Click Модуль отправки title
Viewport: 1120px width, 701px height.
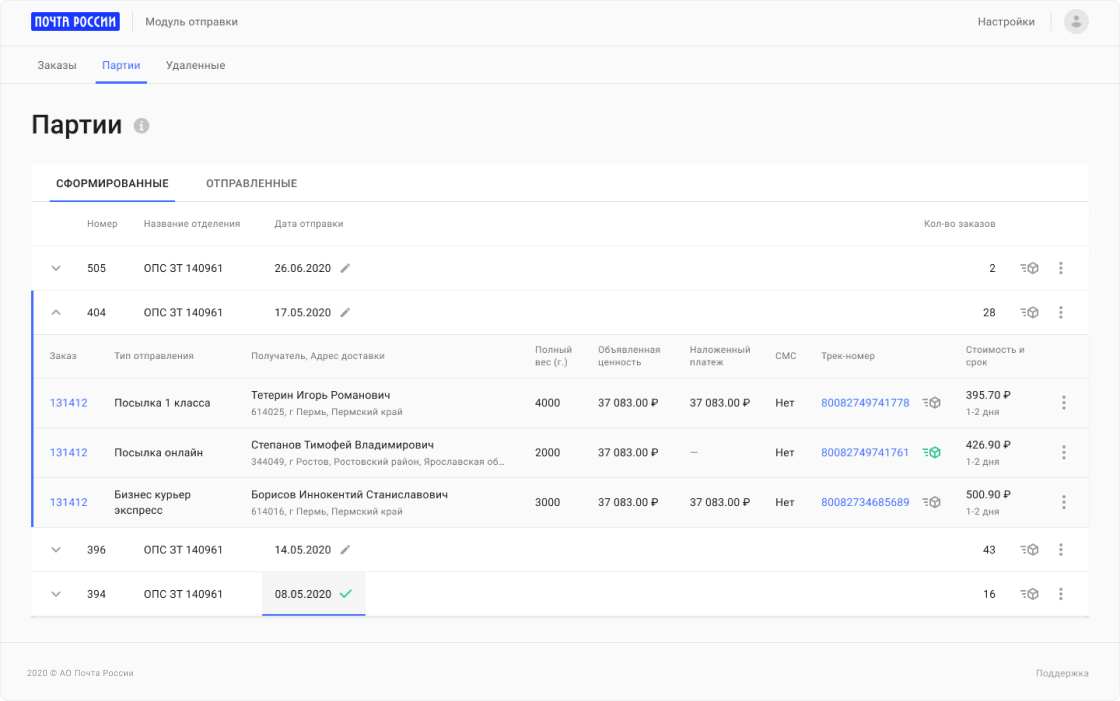(x=191, y=21)
